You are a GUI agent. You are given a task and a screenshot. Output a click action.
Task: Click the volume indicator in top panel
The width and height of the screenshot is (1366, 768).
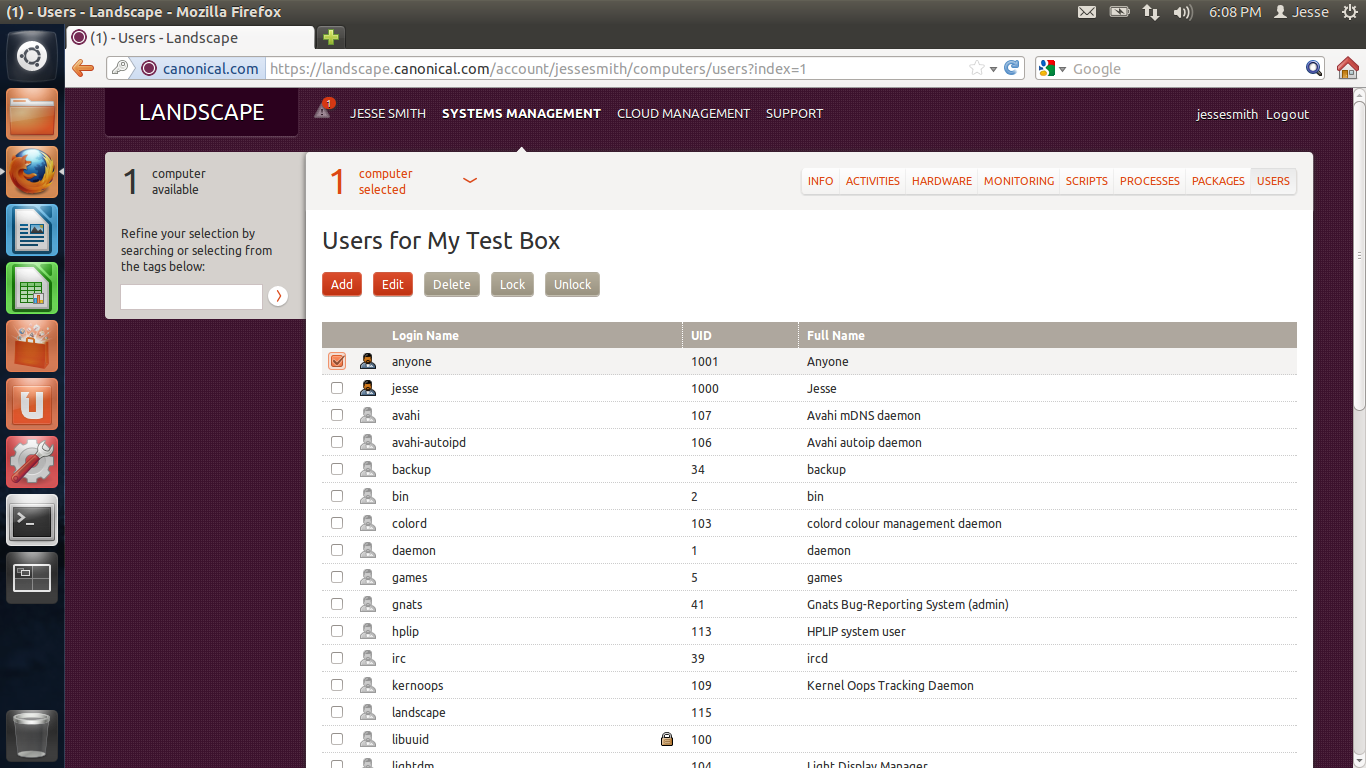tap(1183, 12)
